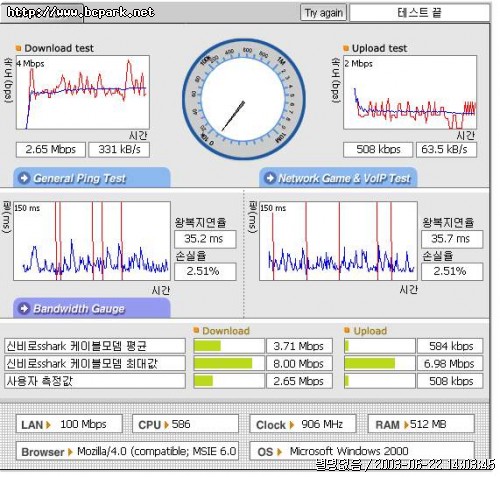
Task: Open the Bandwidth Gauge tab
Action: [x=92, y=308]
